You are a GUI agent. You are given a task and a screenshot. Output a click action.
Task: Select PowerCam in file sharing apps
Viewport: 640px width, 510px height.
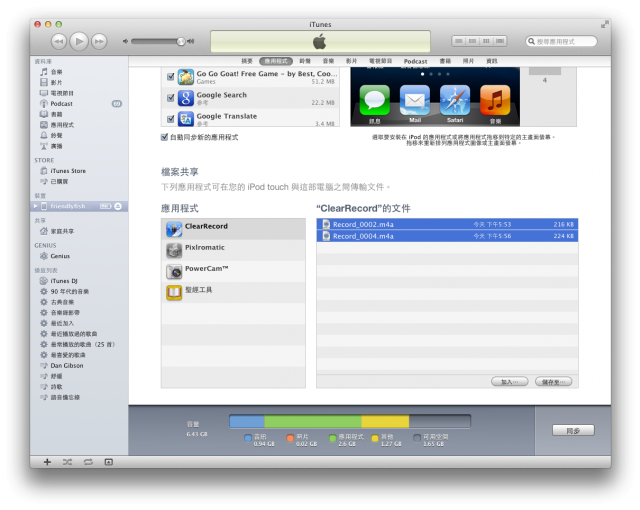pos(233,271)
